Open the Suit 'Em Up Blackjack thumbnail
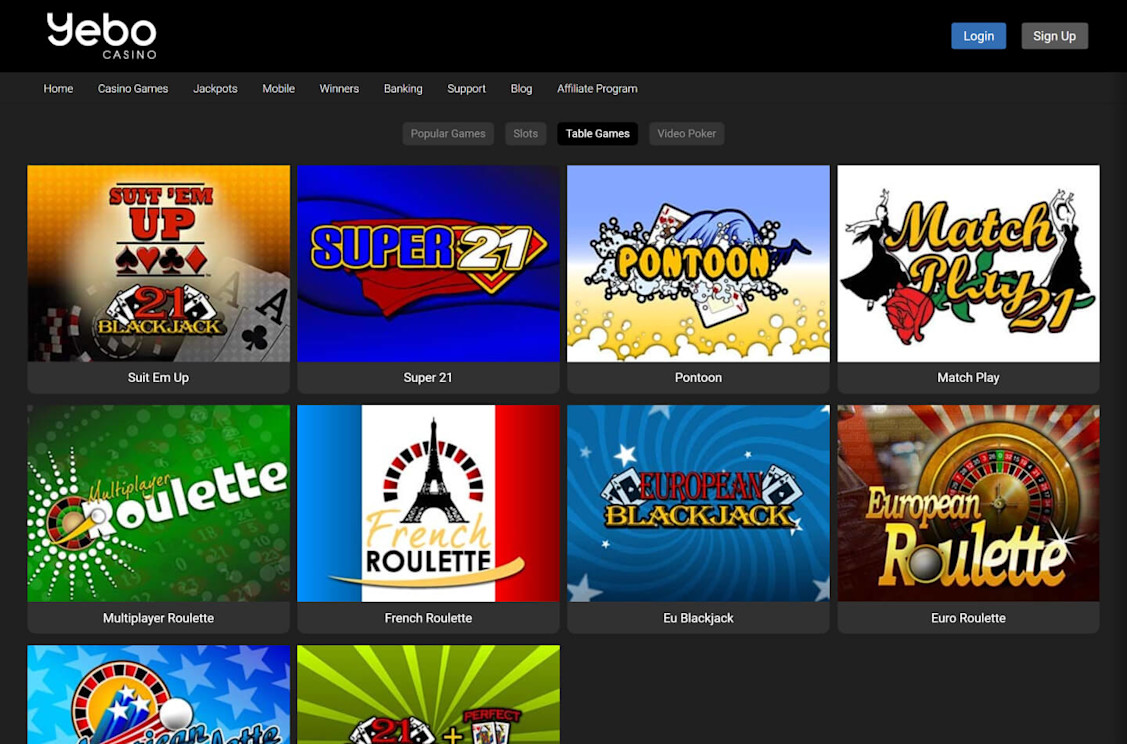This screenshot has width=1127, height=744. coord(159,263)
